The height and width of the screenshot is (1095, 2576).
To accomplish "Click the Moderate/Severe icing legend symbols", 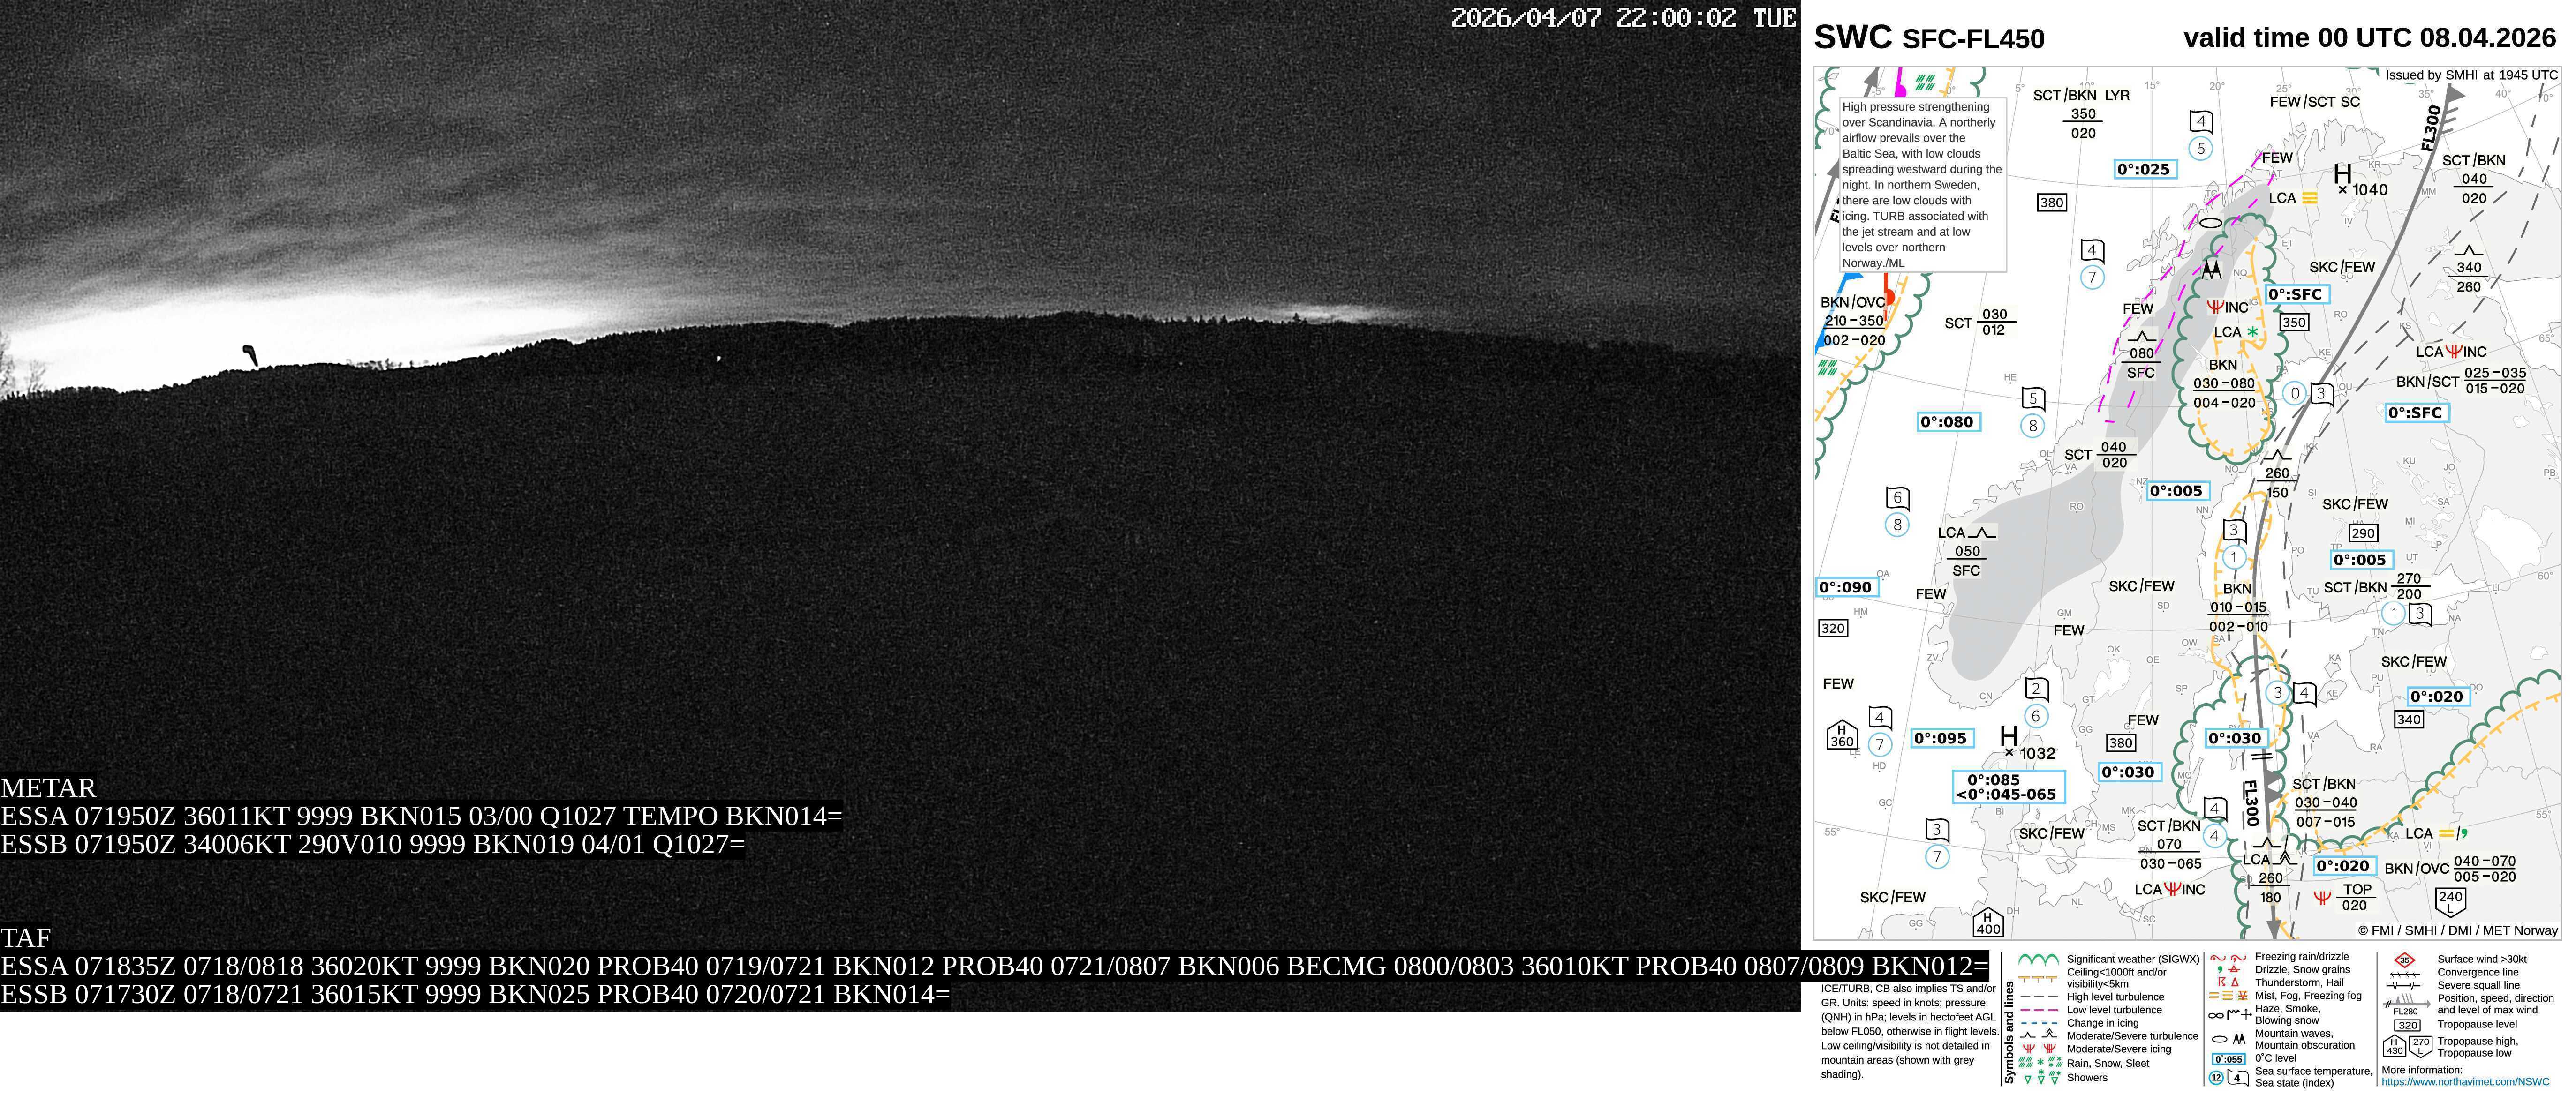I will pos(2040,1049).
